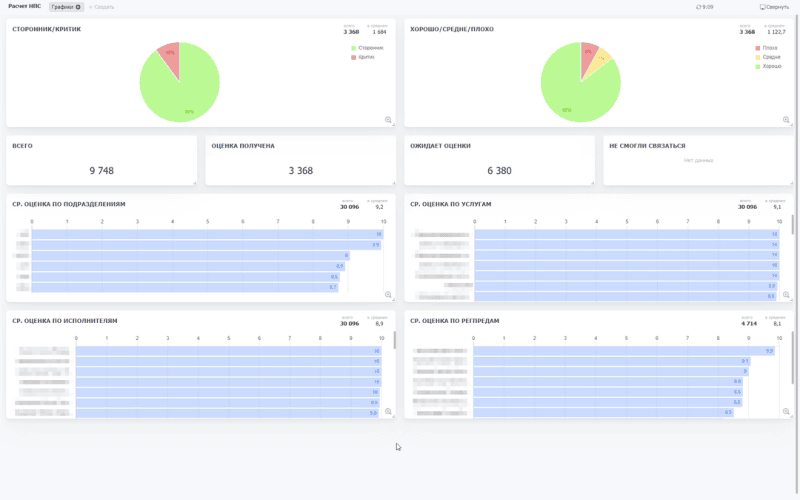Click the refresh icon next to 9:09
800x500 pixels.
pyautogui.click(x=699, y=7)
